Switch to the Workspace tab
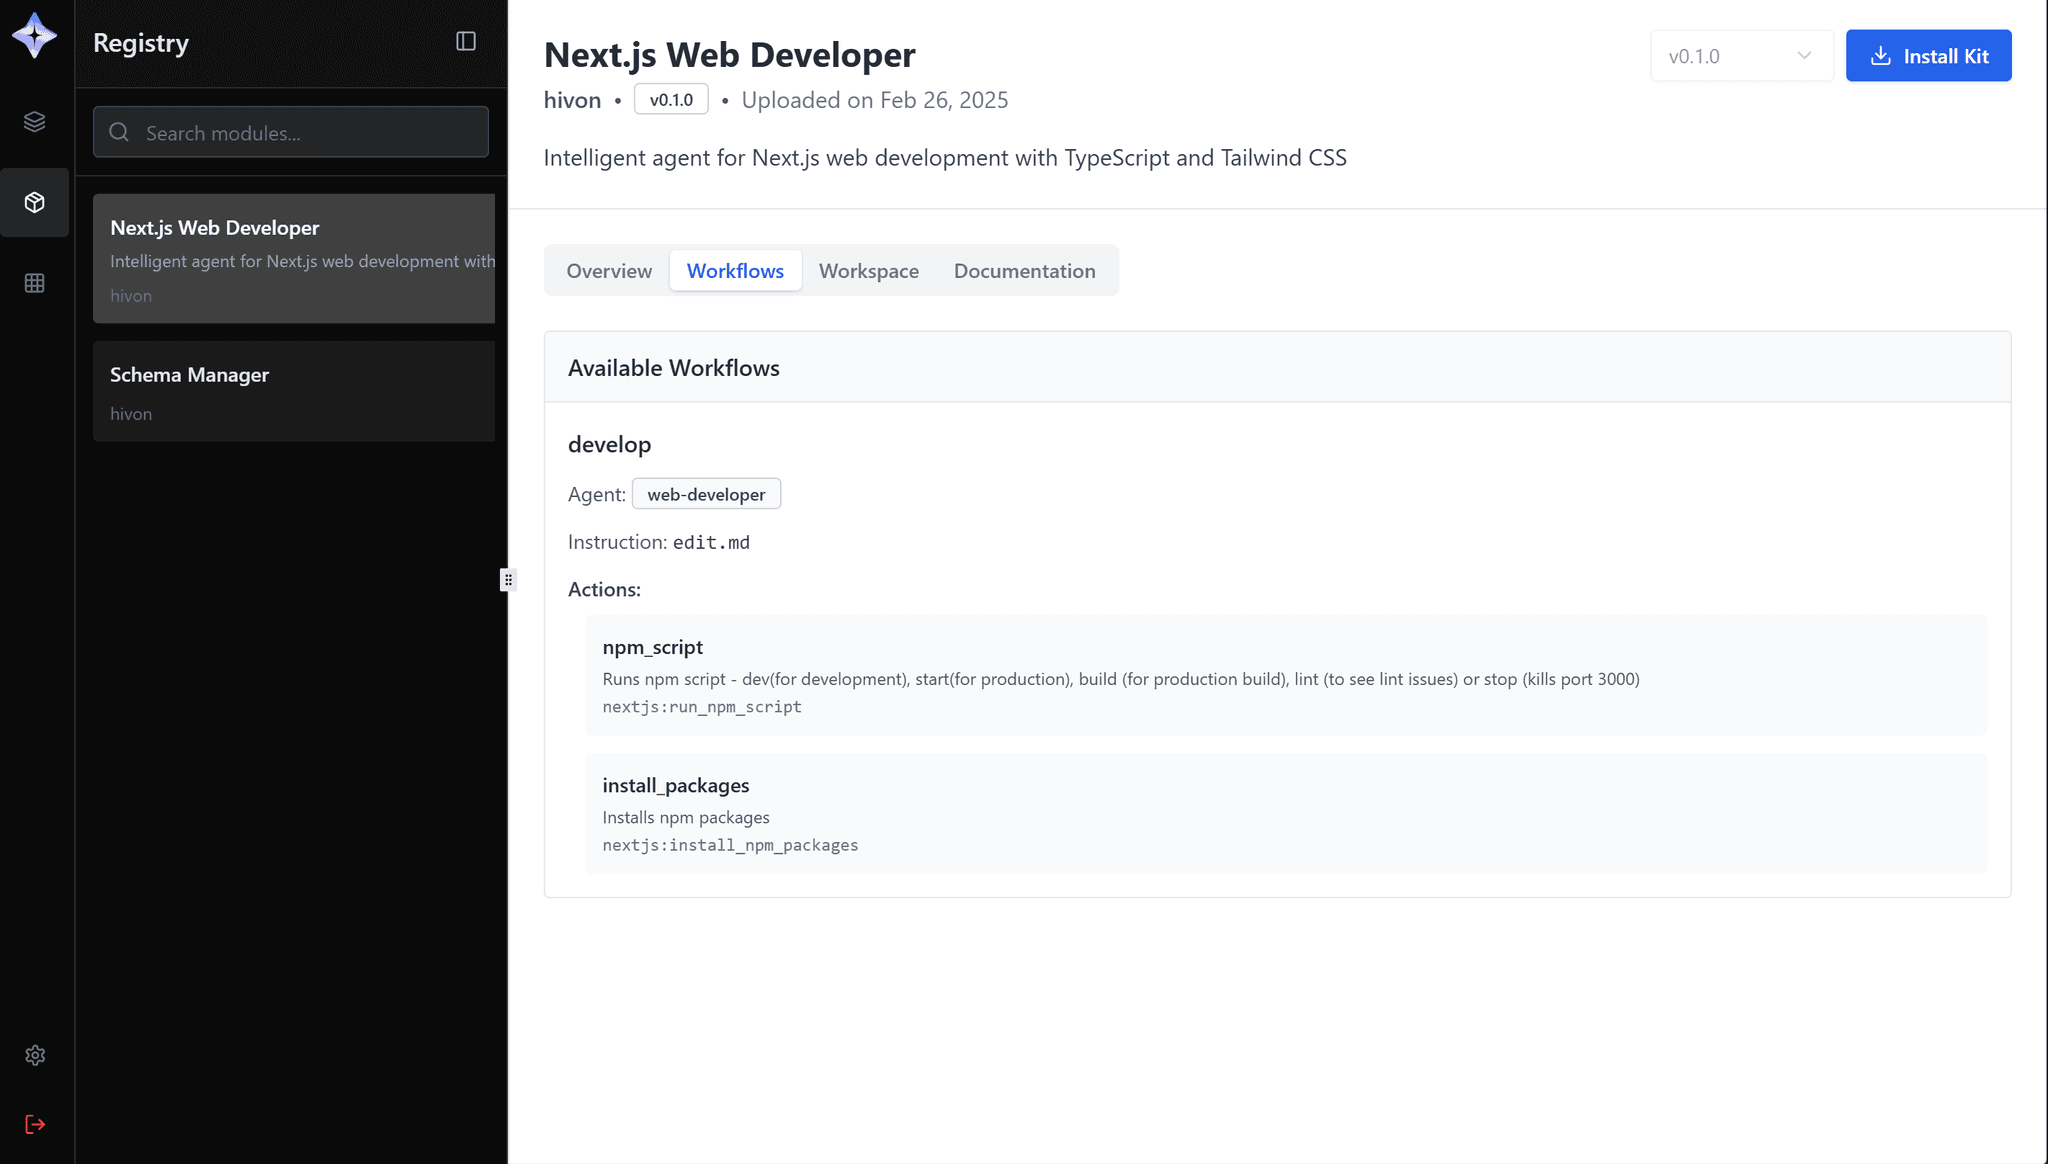Image resolution: width=2048 pixels, height=1164 pixels. point(868,271)
